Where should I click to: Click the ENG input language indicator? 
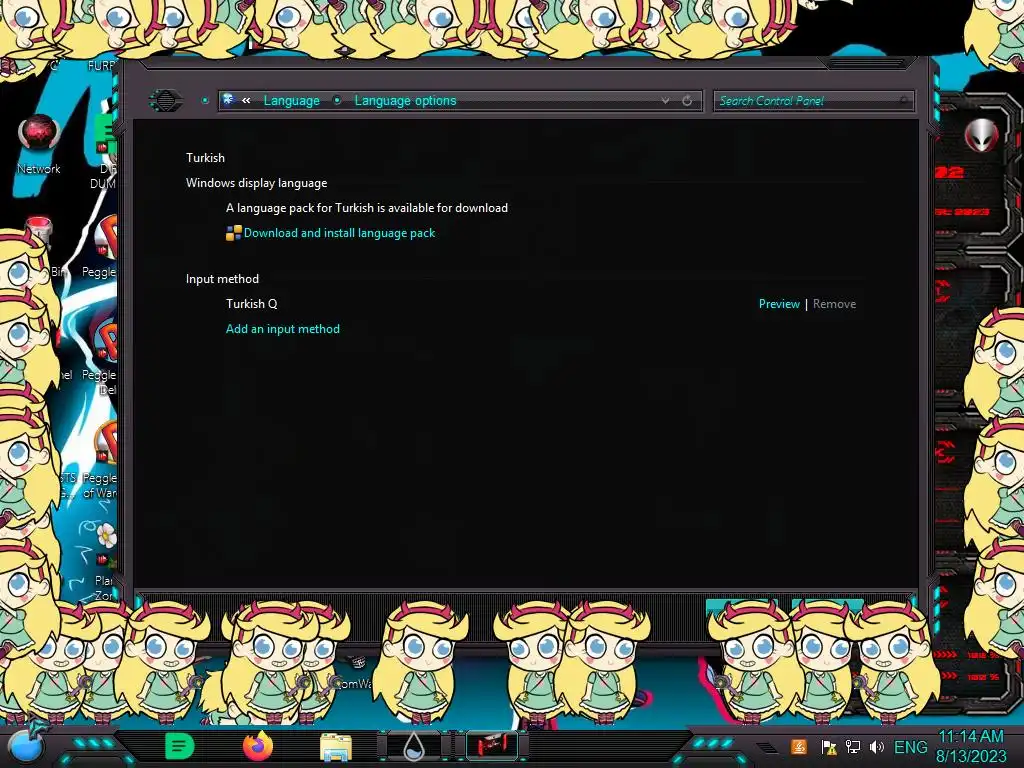(x=910, y=747)
